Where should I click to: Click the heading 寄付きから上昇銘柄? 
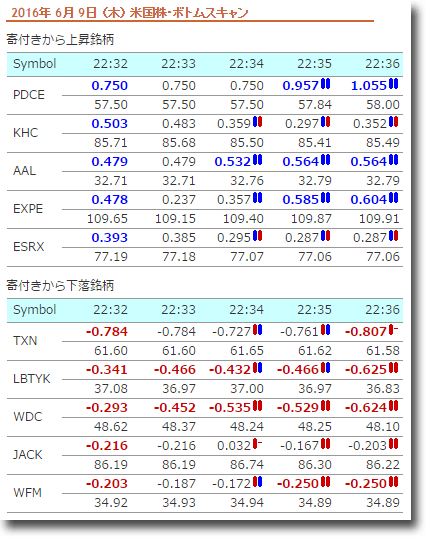click(x=60, y=40)
